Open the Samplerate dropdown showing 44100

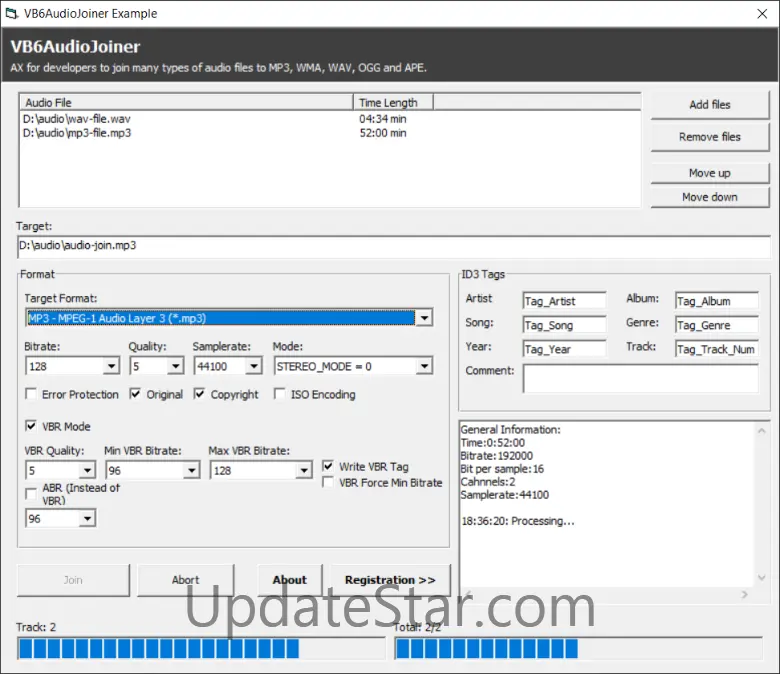[254, 367]
